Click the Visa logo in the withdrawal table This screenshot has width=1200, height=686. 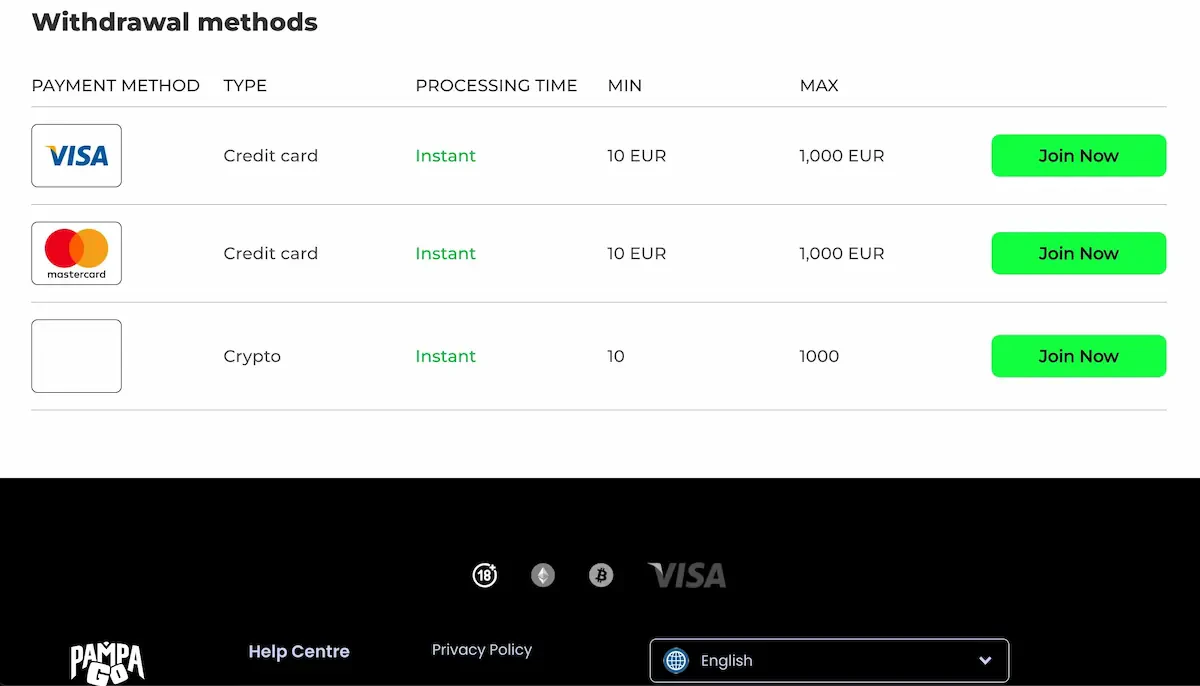pyautogui.click(x=77, y=156)
